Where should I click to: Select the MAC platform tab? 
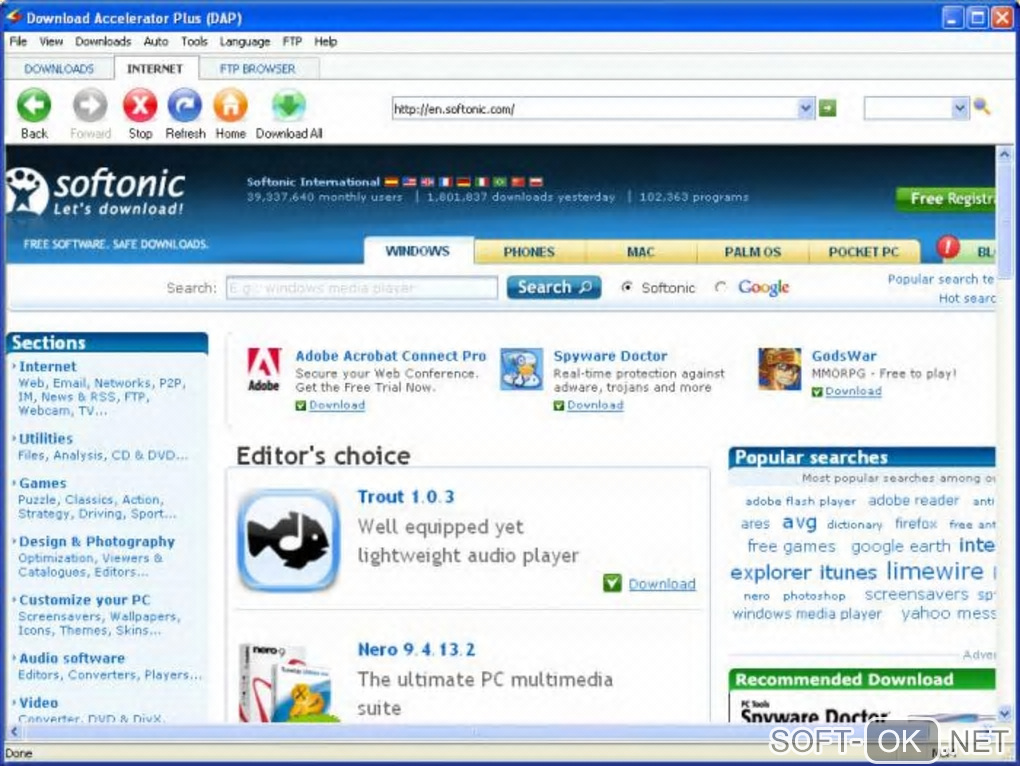[x=641, y=252]
